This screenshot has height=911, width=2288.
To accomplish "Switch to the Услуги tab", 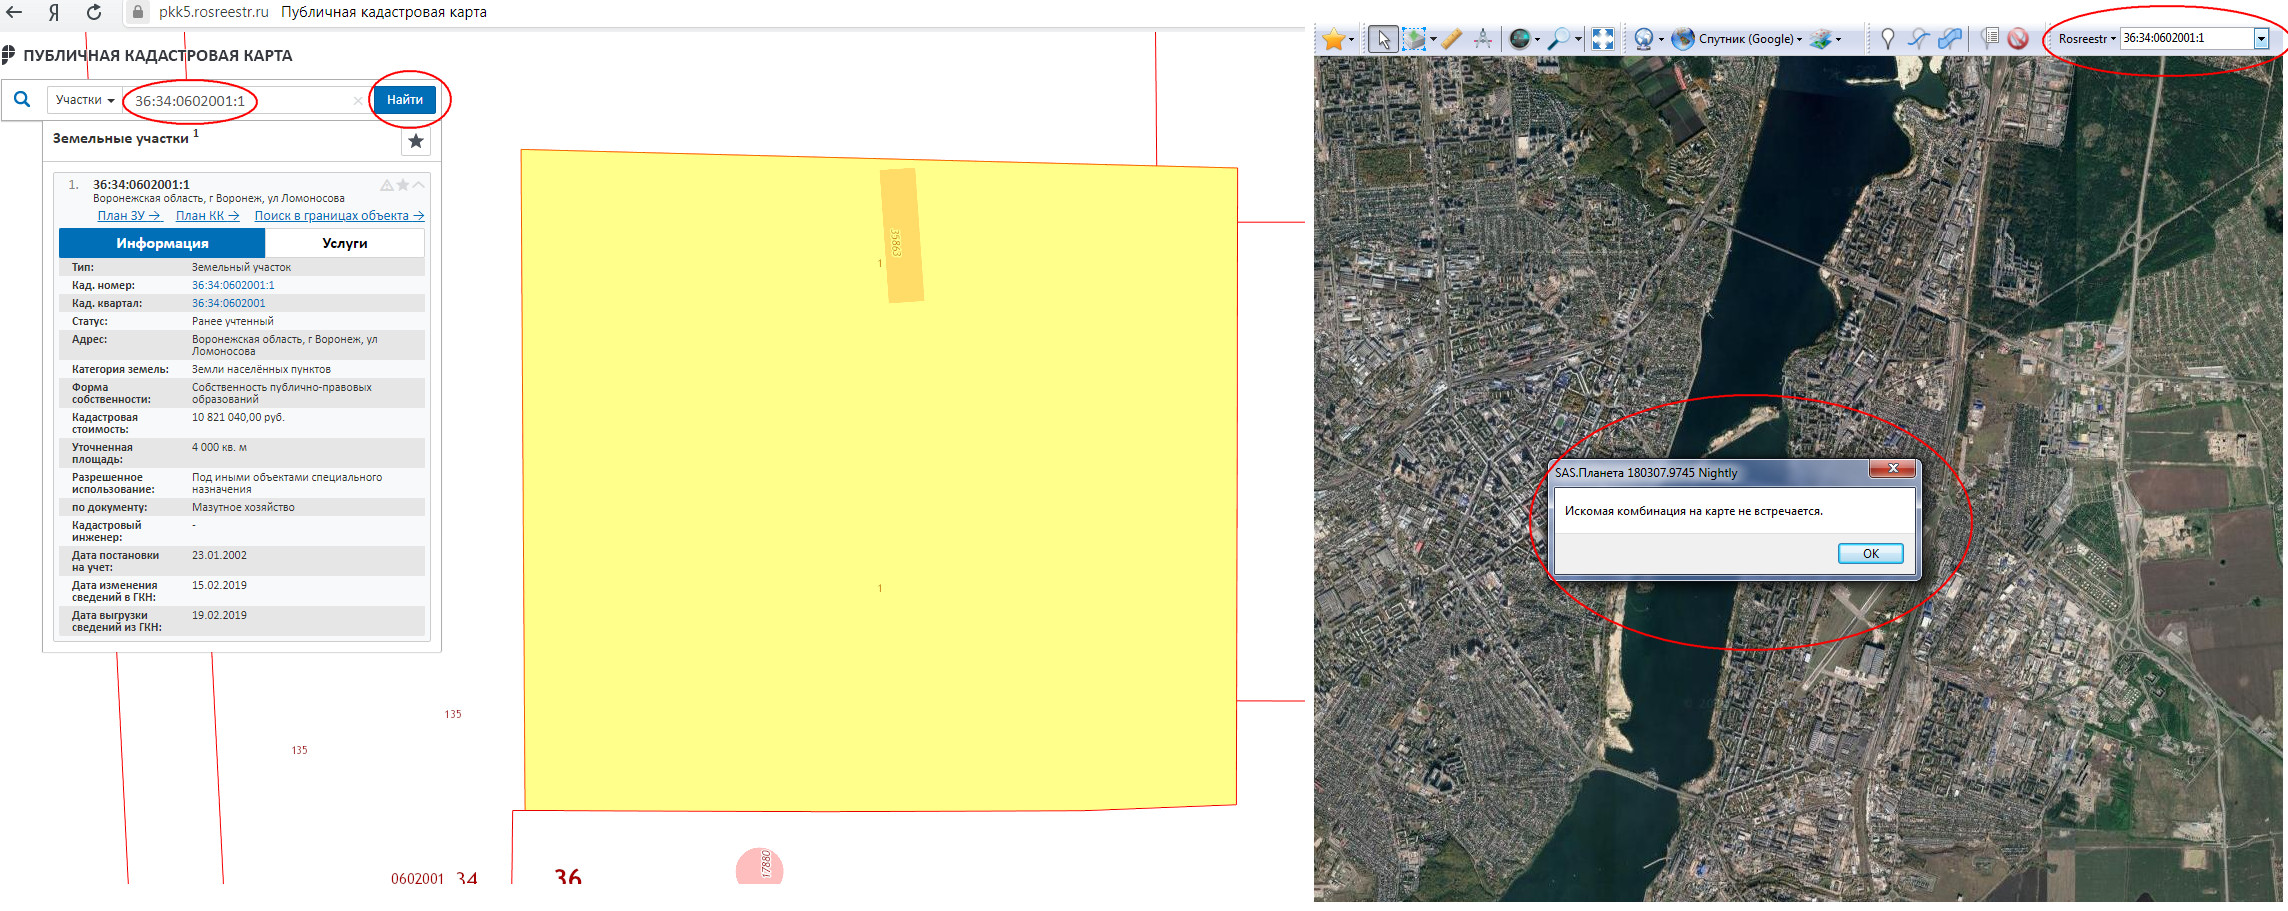I will pos(344,243).
